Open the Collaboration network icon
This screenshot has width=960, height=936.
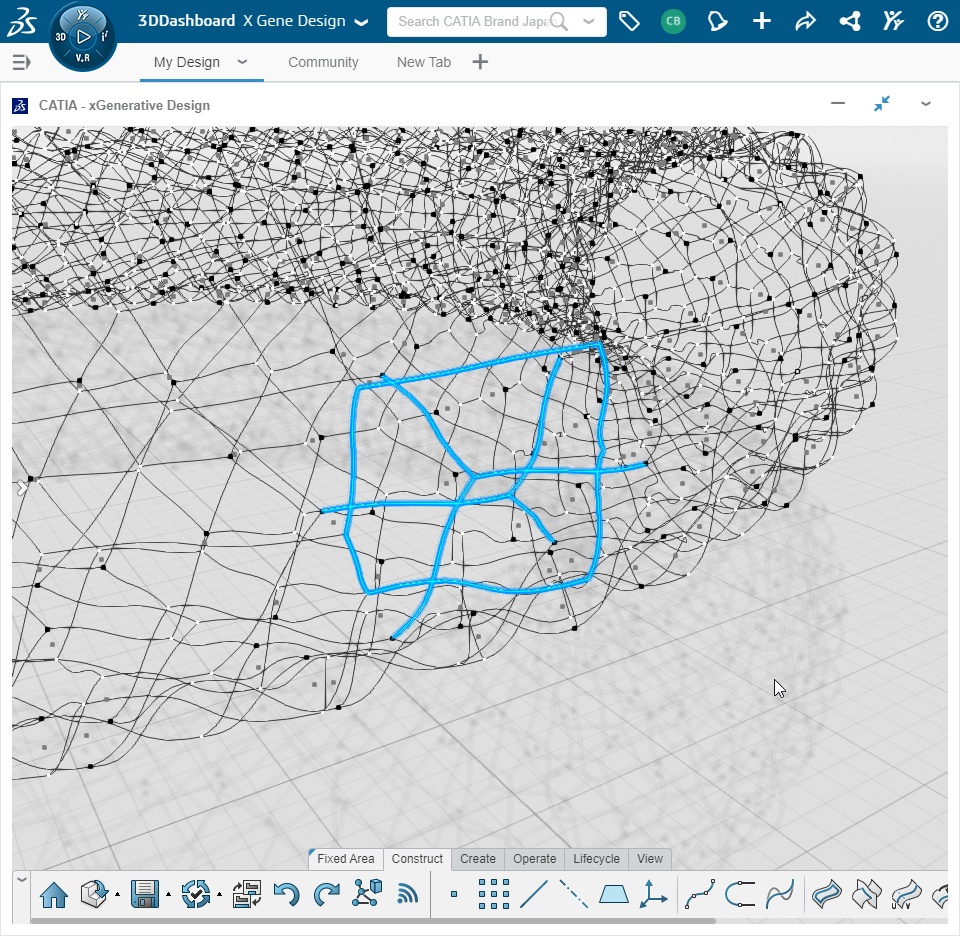850,21
